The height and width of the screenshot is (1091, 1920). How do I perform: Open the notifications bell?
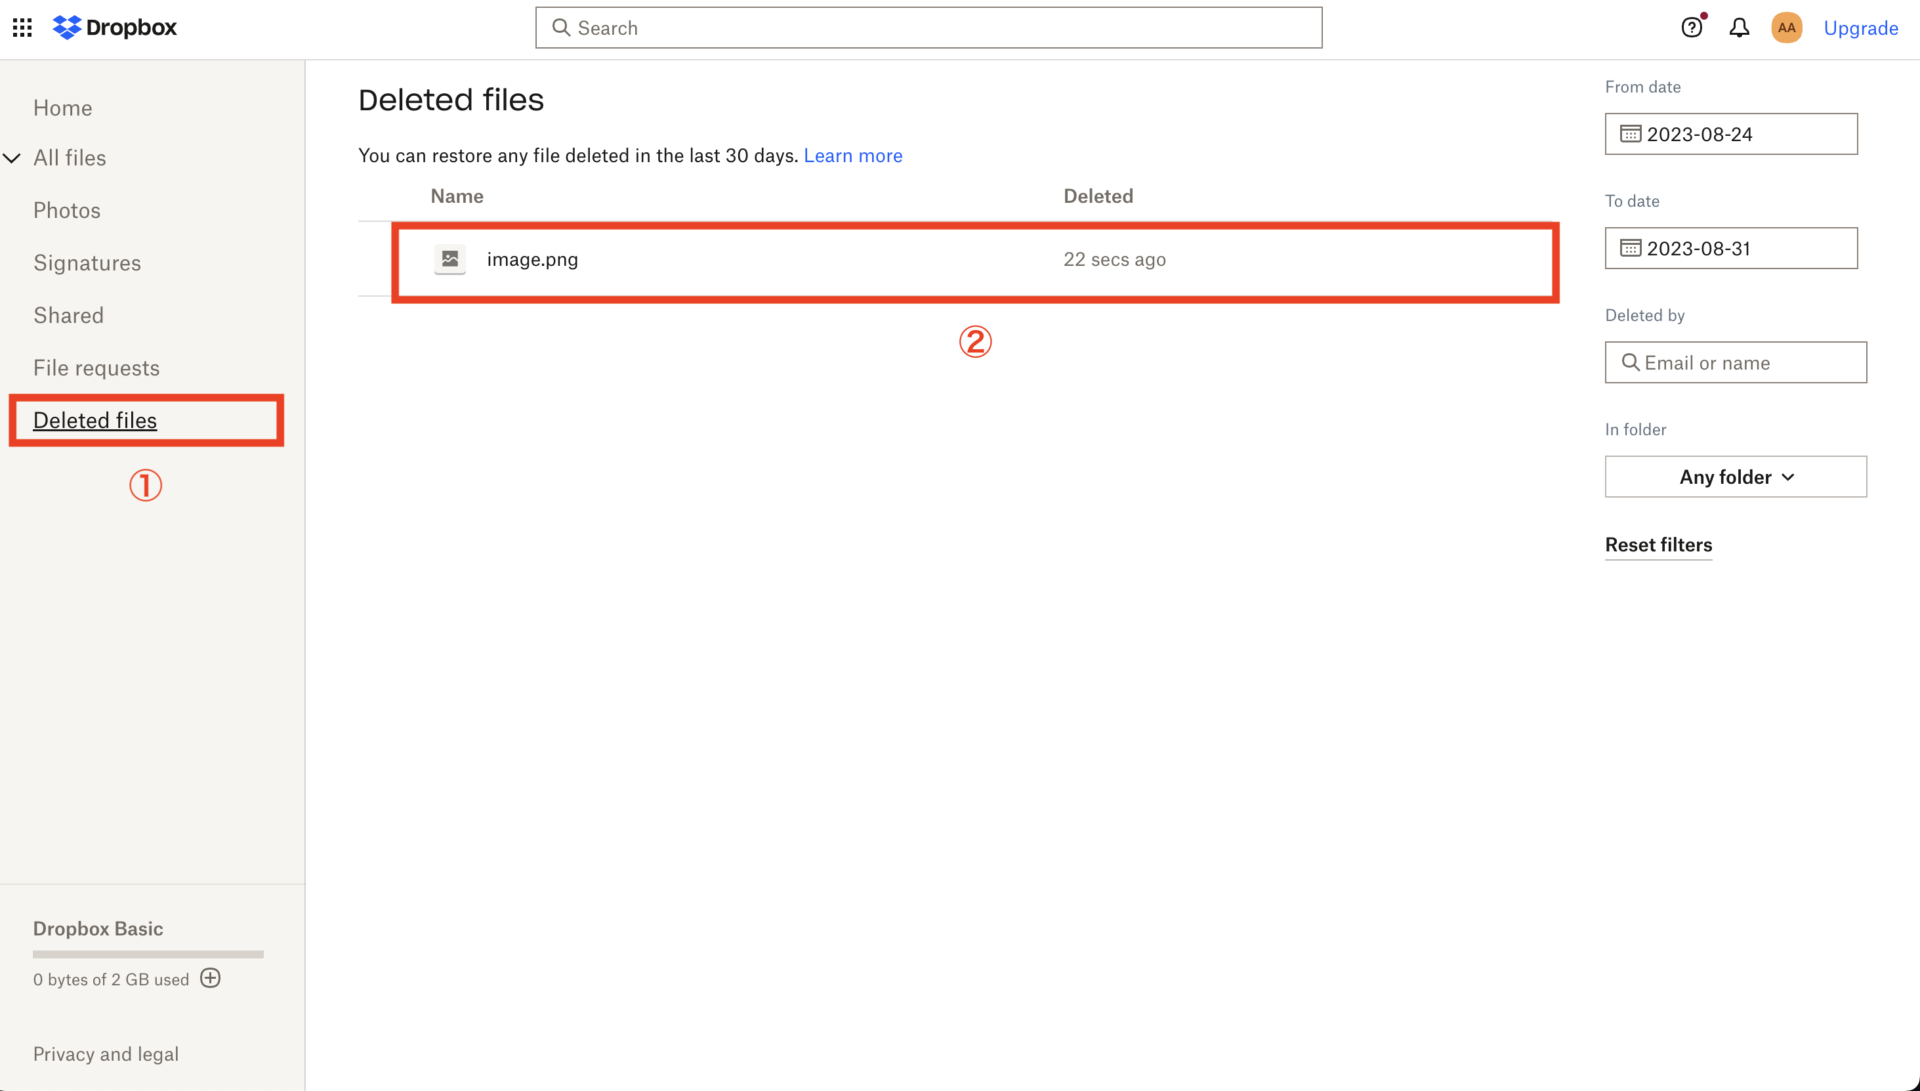coord(1739,27)
